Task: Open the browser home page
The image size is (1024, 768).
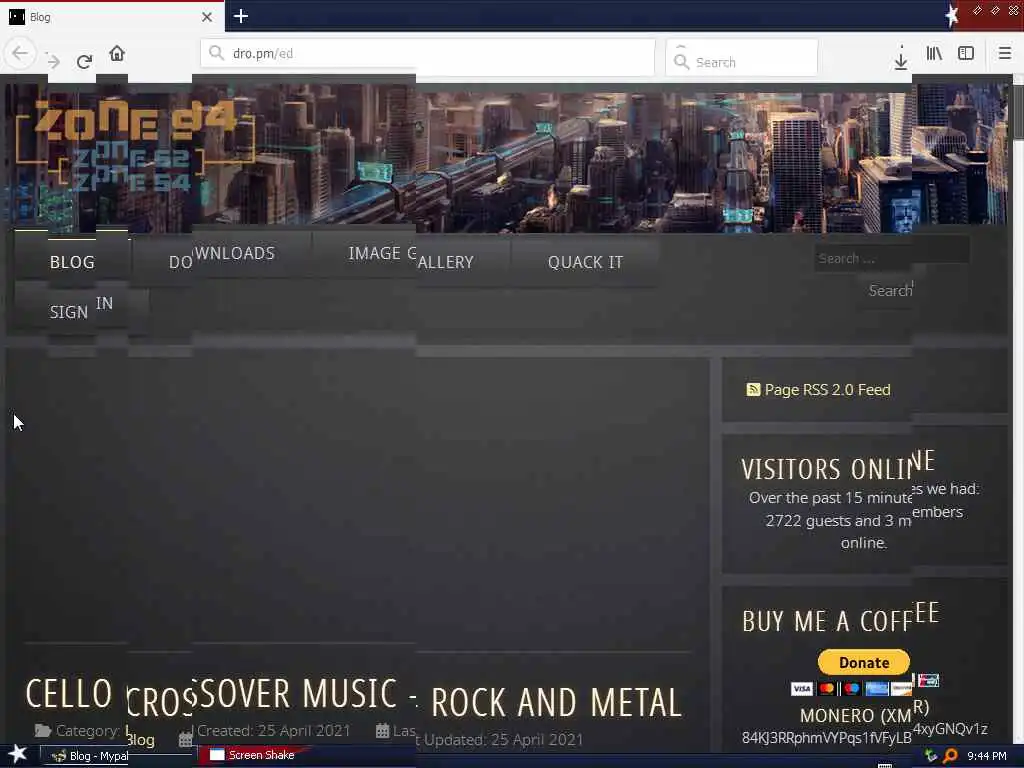Action: 117,53
